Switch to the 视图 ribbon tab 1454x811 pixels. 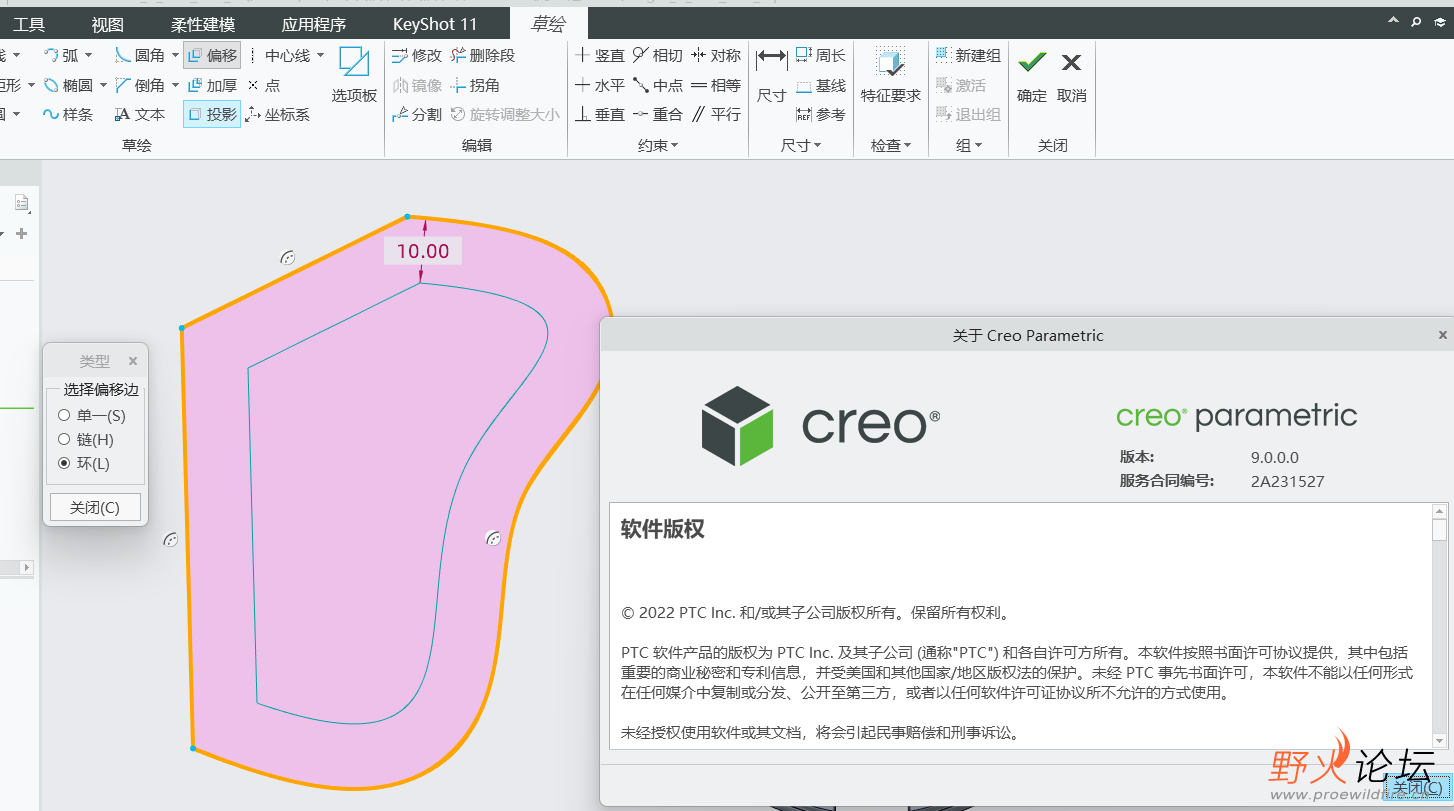[107, 24]
